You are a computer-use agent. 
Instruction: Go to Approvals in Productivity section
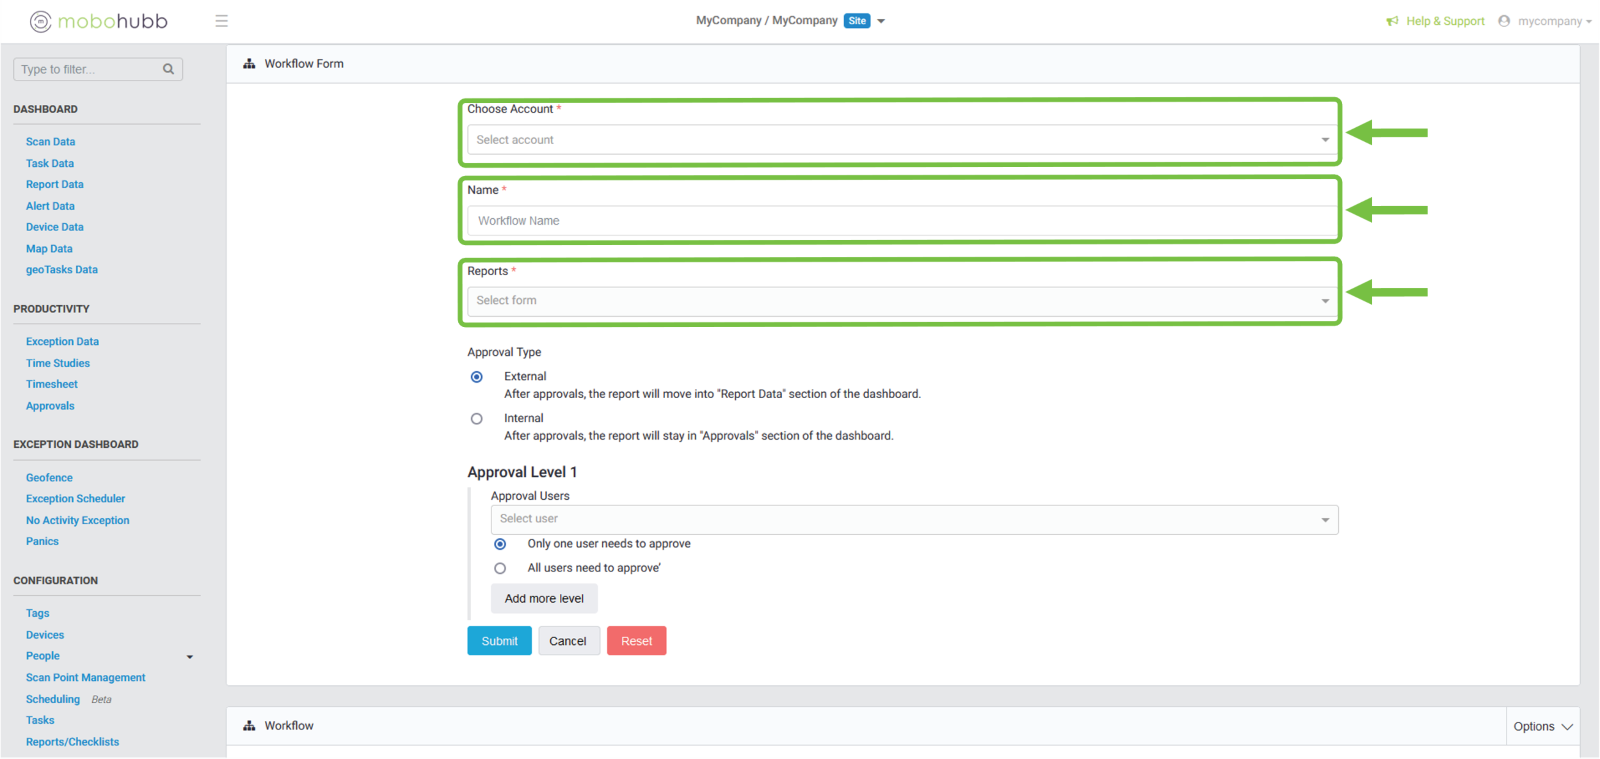(50, 406)
